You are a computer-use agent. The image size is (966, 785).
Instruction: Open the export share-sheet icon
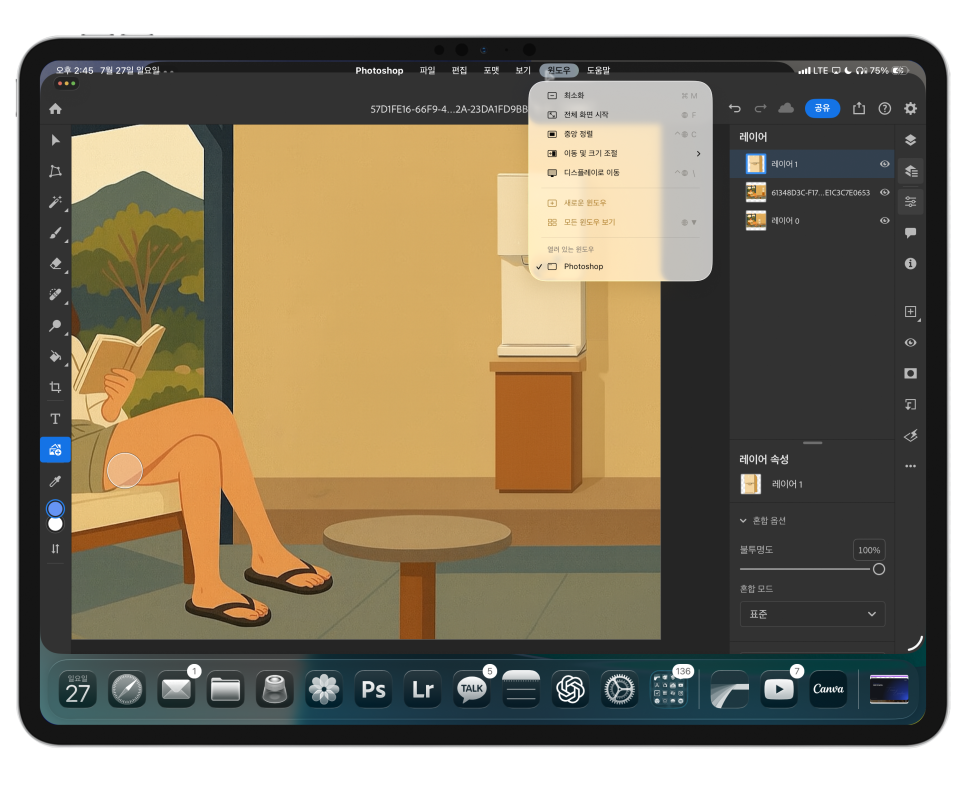click(859, 108)
